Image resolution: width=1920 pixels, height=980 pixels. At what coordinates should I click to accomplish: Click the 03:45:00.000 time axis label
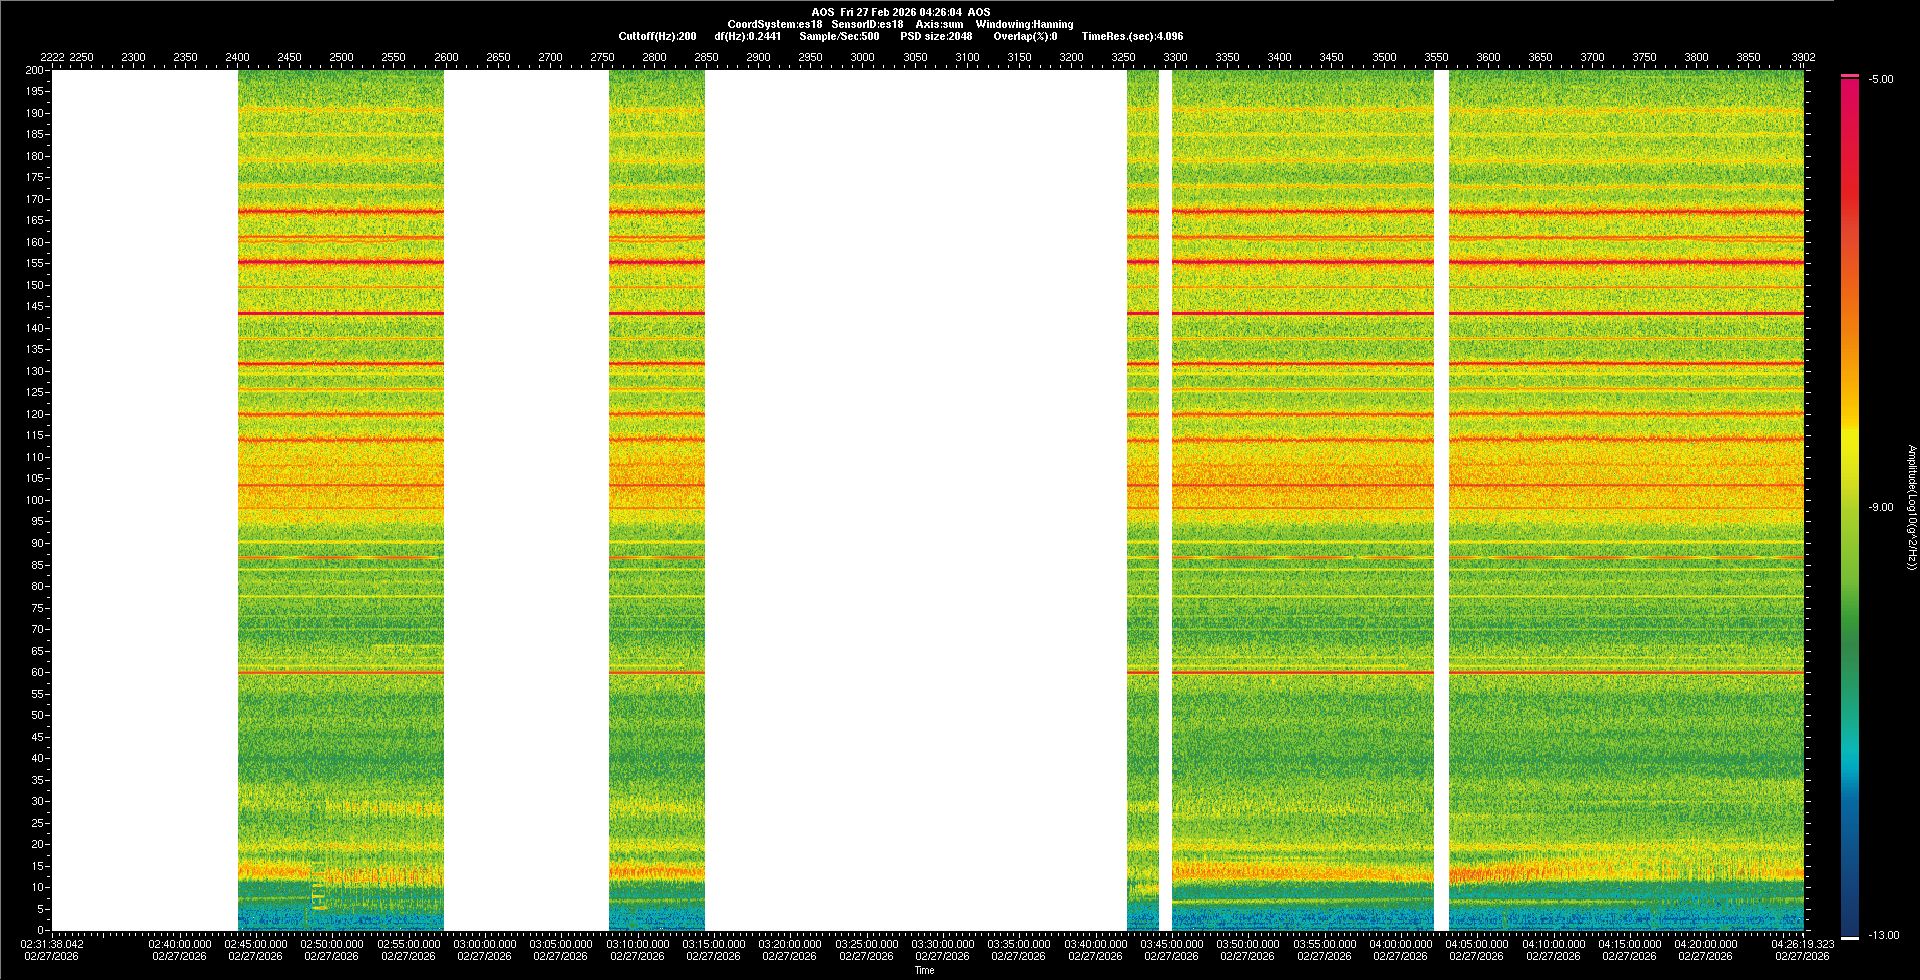[1171, 944]
